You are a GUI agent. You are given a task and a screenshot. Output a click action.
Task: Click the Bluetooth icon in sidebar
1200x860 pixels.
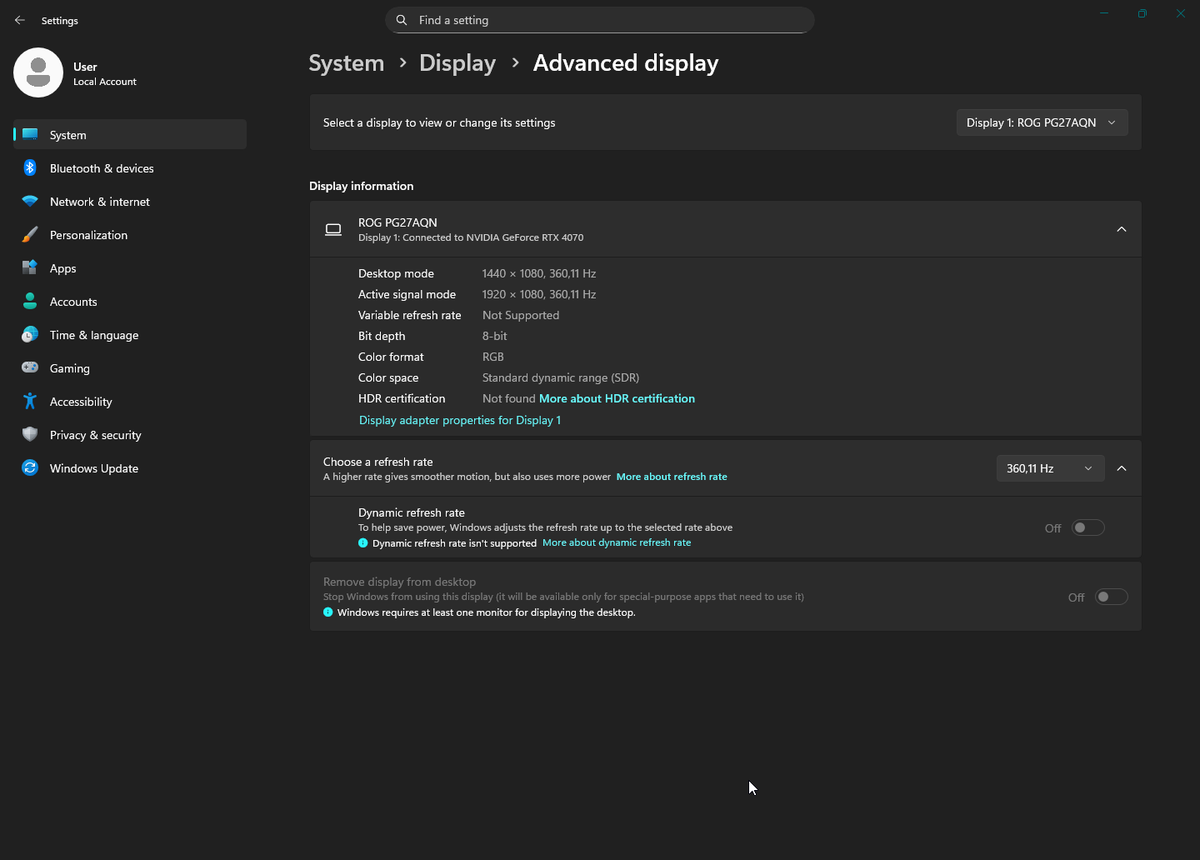pos(30,168)
